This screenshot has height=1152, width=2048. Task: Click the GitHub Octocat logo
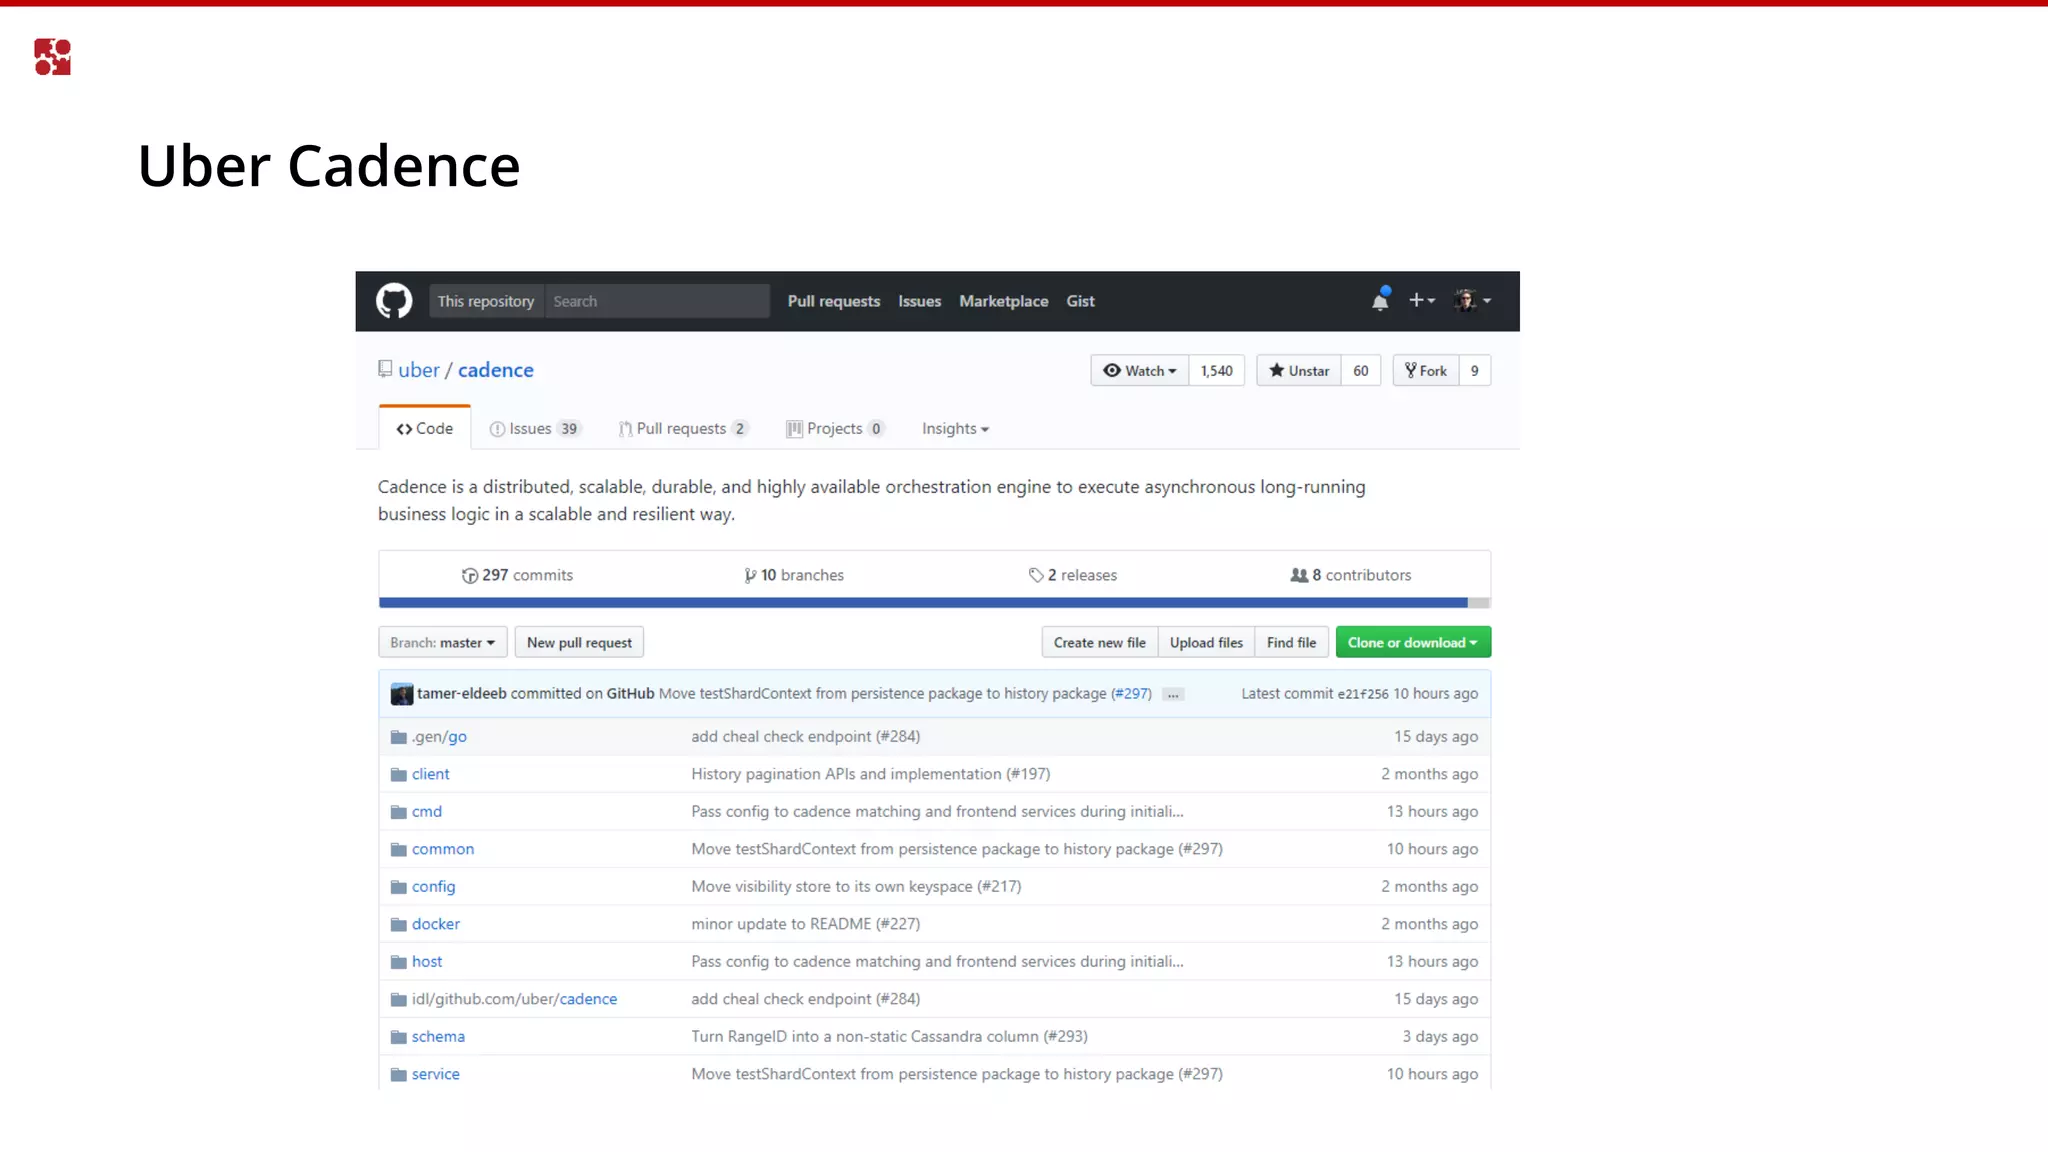point(394,301)
